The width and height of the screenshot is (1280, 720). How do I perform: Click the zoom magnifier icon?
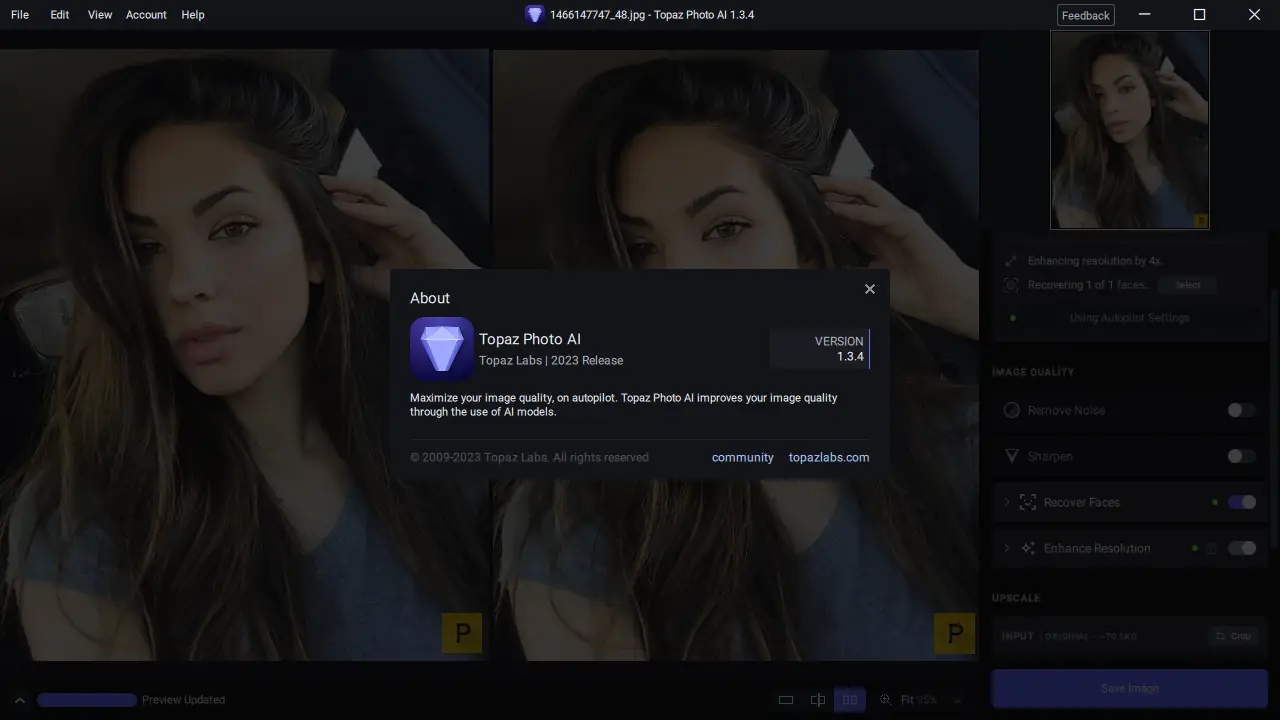coord(885,700)
